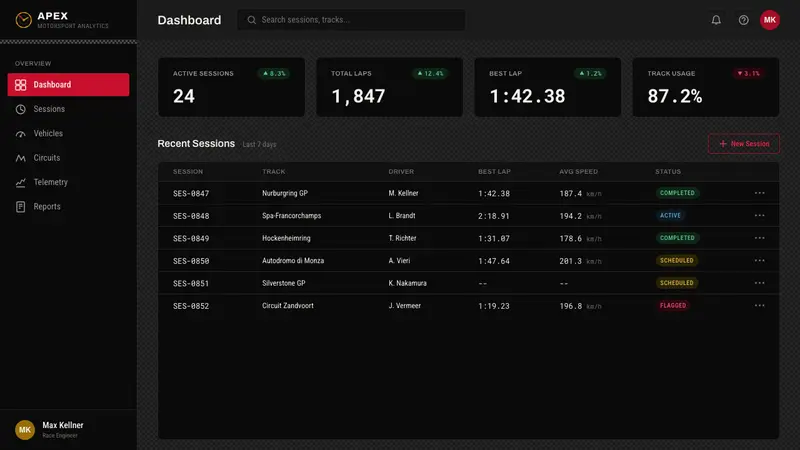Image resolution: width=800 pixels, height=450 pixels.
Task: Click the Vehicles gauge icon
Action: click(20, 134)
